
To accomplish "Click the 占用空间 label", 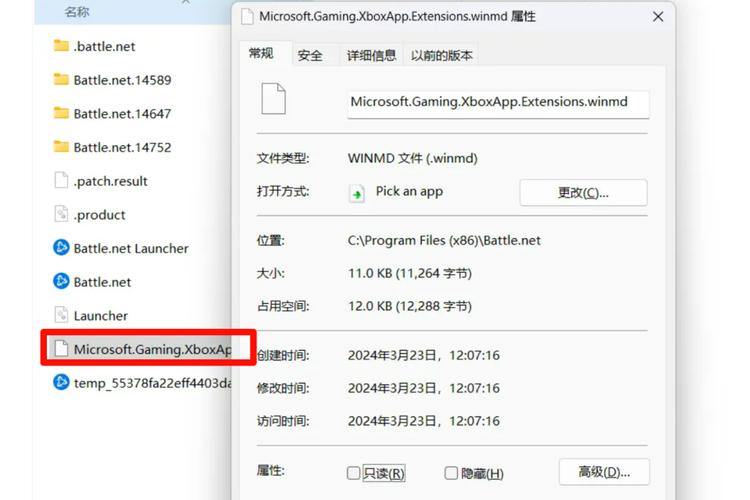I will click(x=283, y=306).
